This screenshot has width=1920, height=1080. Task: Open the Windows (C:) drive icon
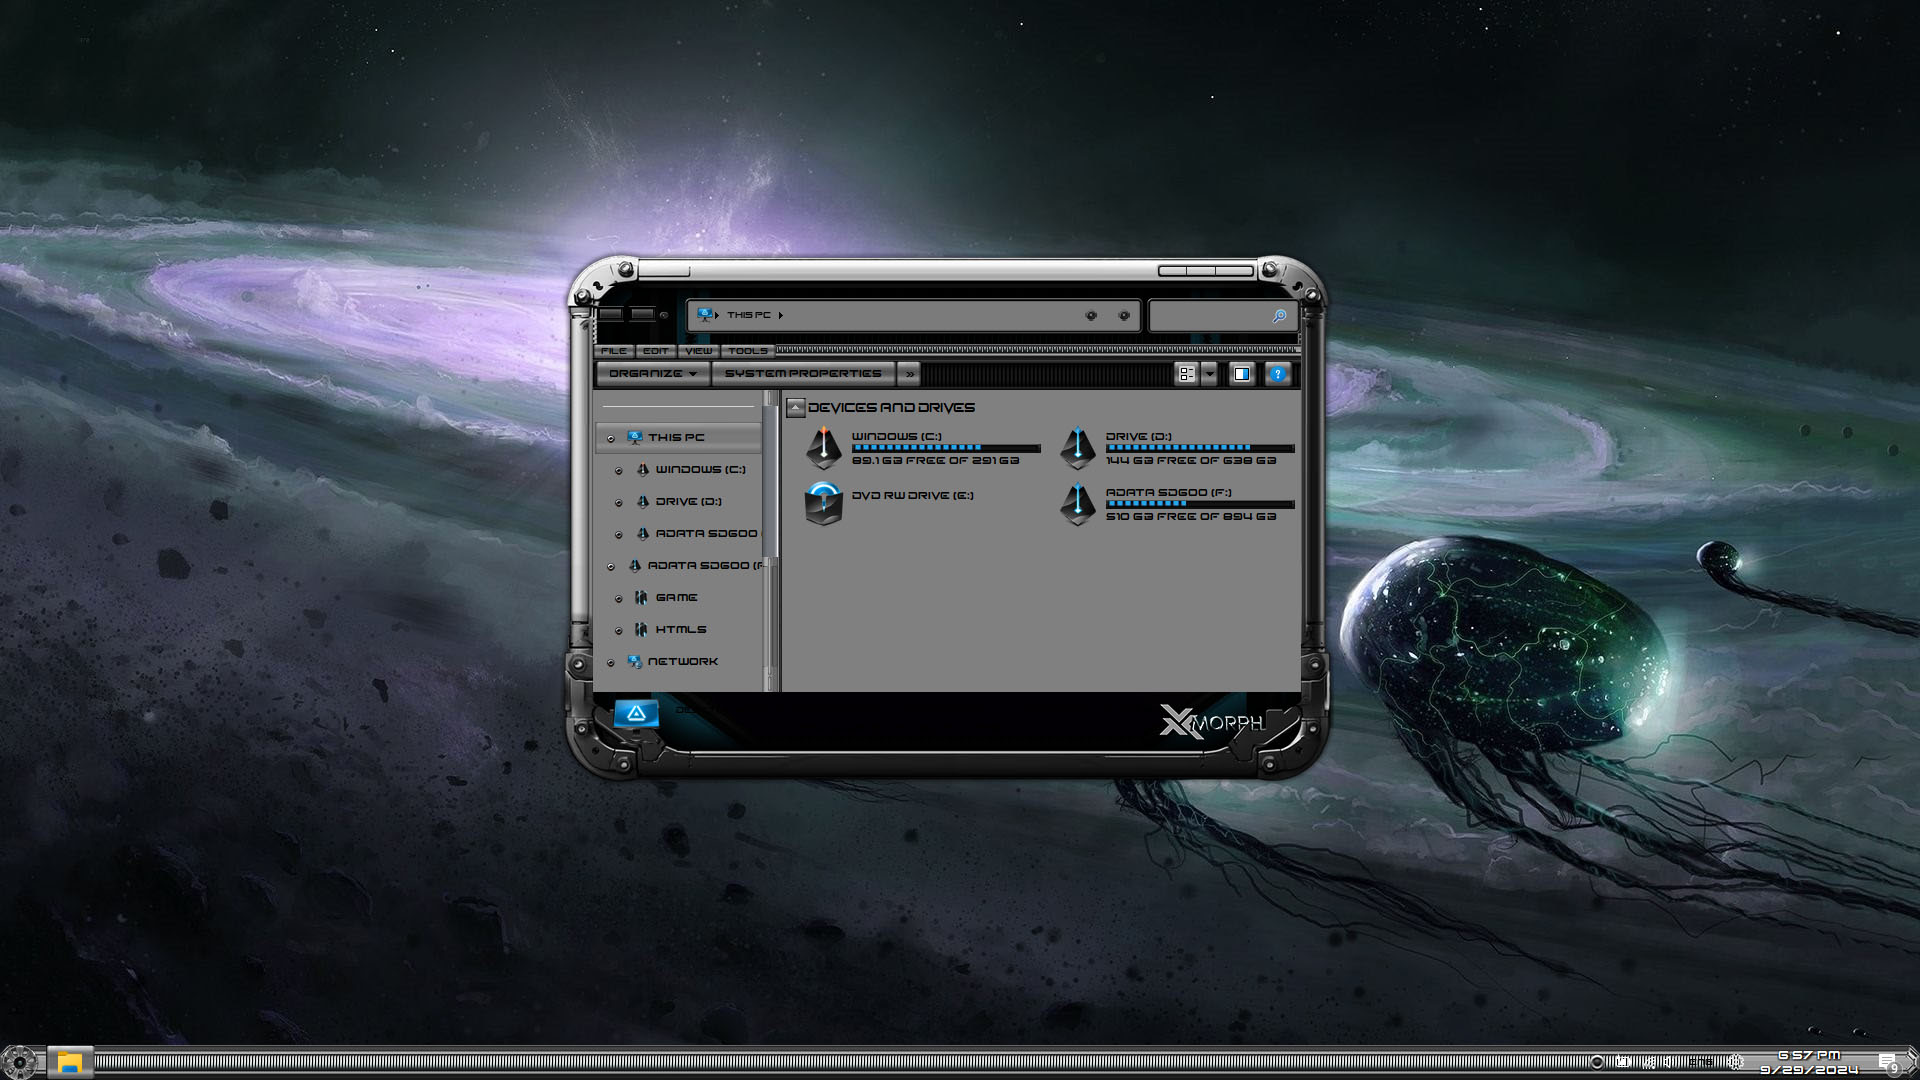824,447
